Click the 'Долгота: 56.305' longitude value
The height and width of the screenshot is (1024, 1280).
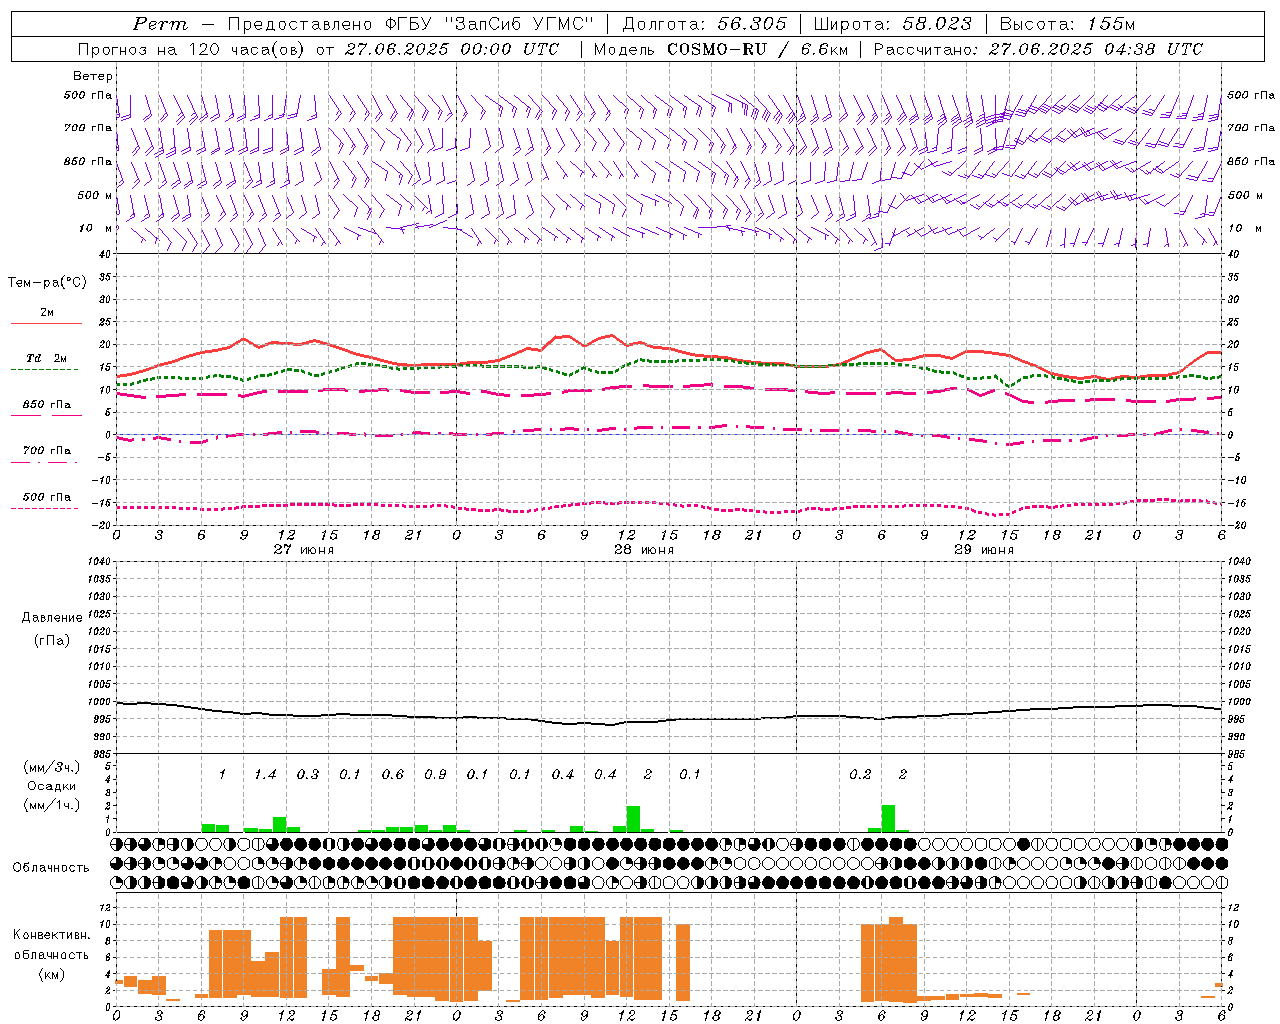[x=705, y=24]
